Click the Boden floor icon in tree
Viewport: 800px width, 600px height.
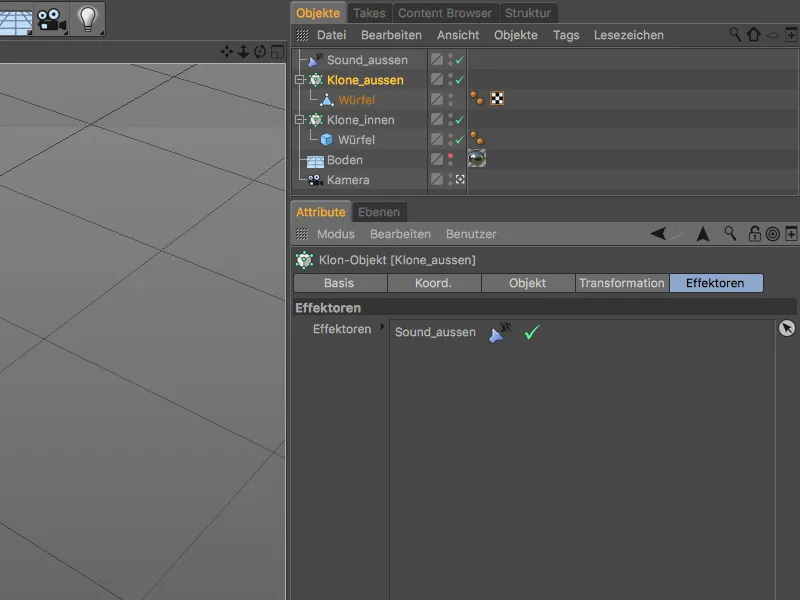click(315, 161)
